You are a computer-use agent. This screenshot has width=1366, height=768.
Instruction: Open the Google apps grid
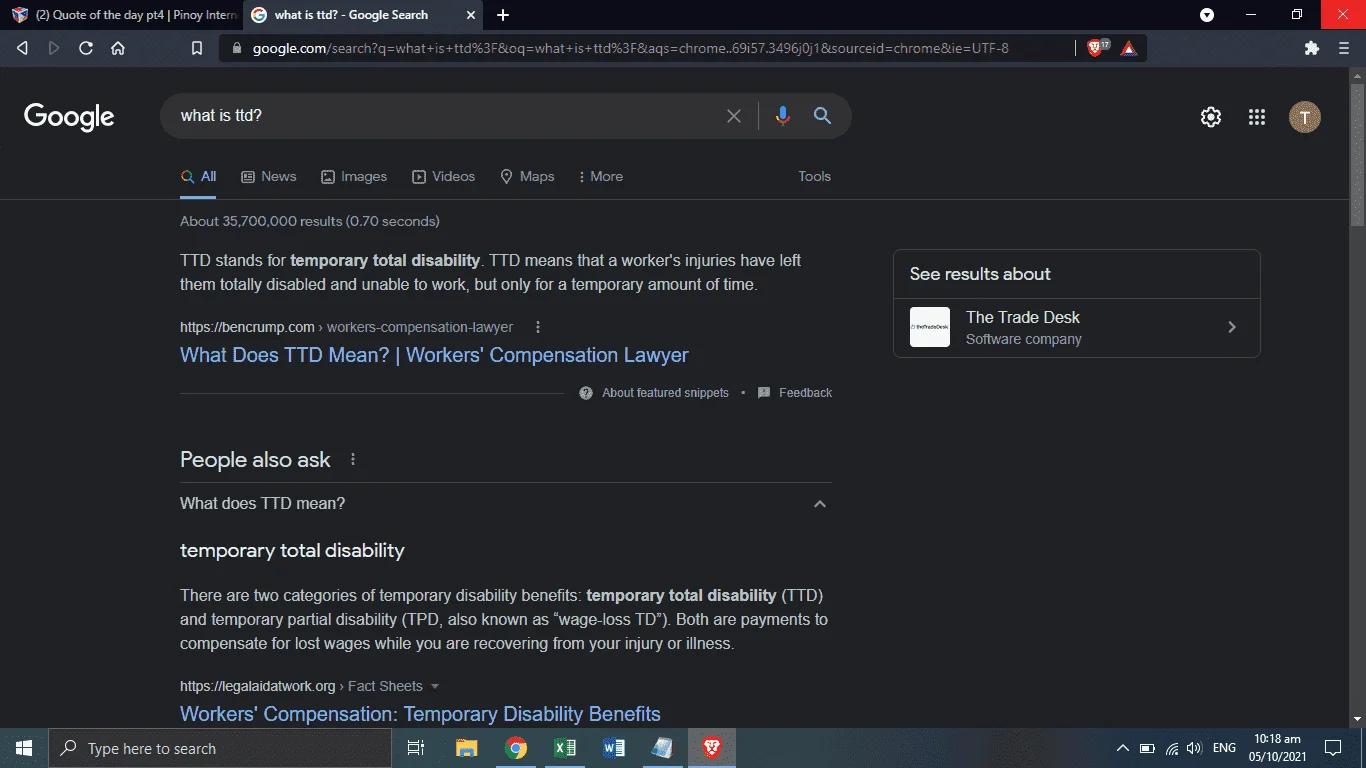pyautogui.click(x=1257, y=117)
